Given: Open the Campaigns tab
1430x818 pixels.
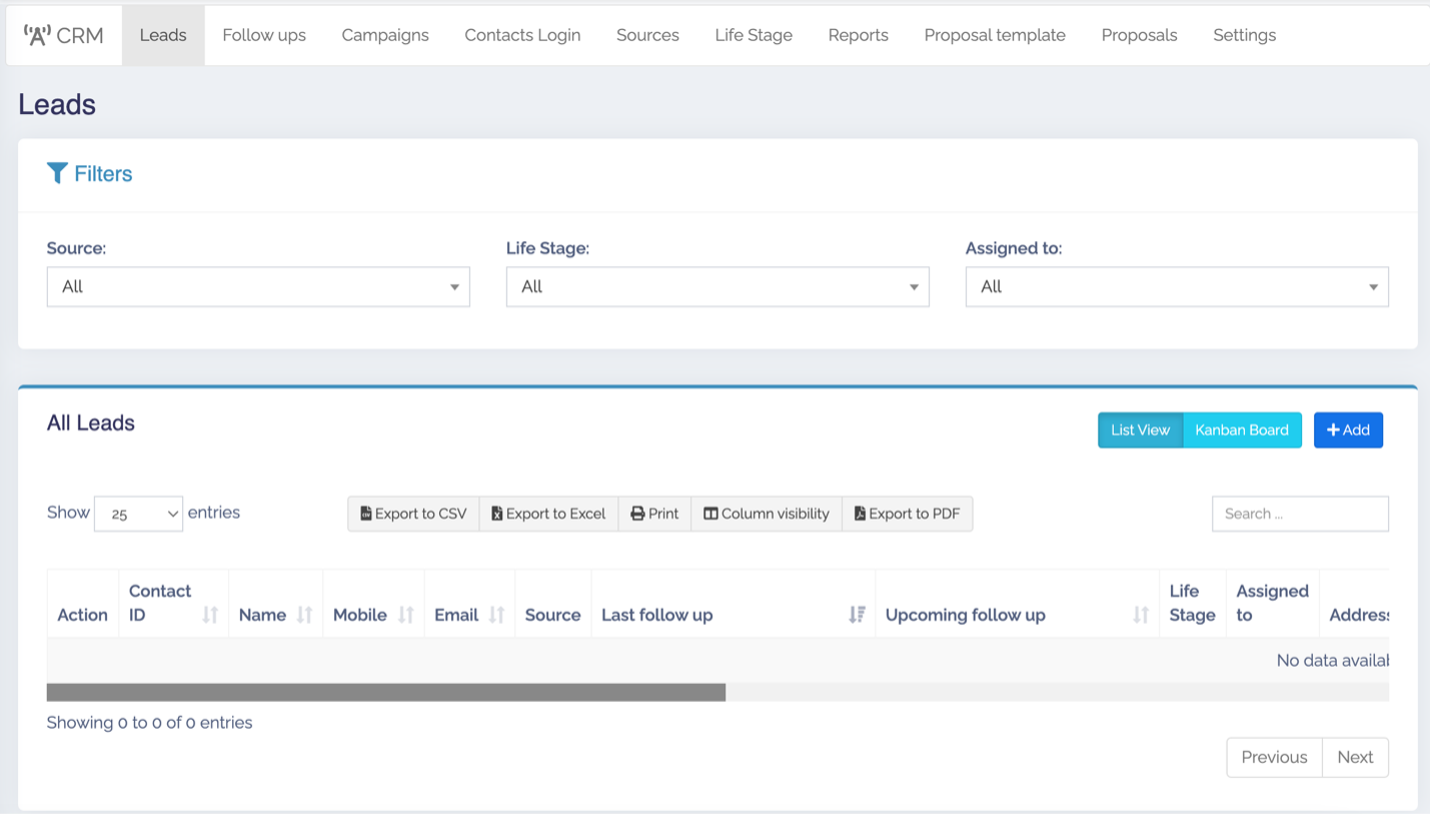Looking at the screenshot, I should tap(385, 35).
